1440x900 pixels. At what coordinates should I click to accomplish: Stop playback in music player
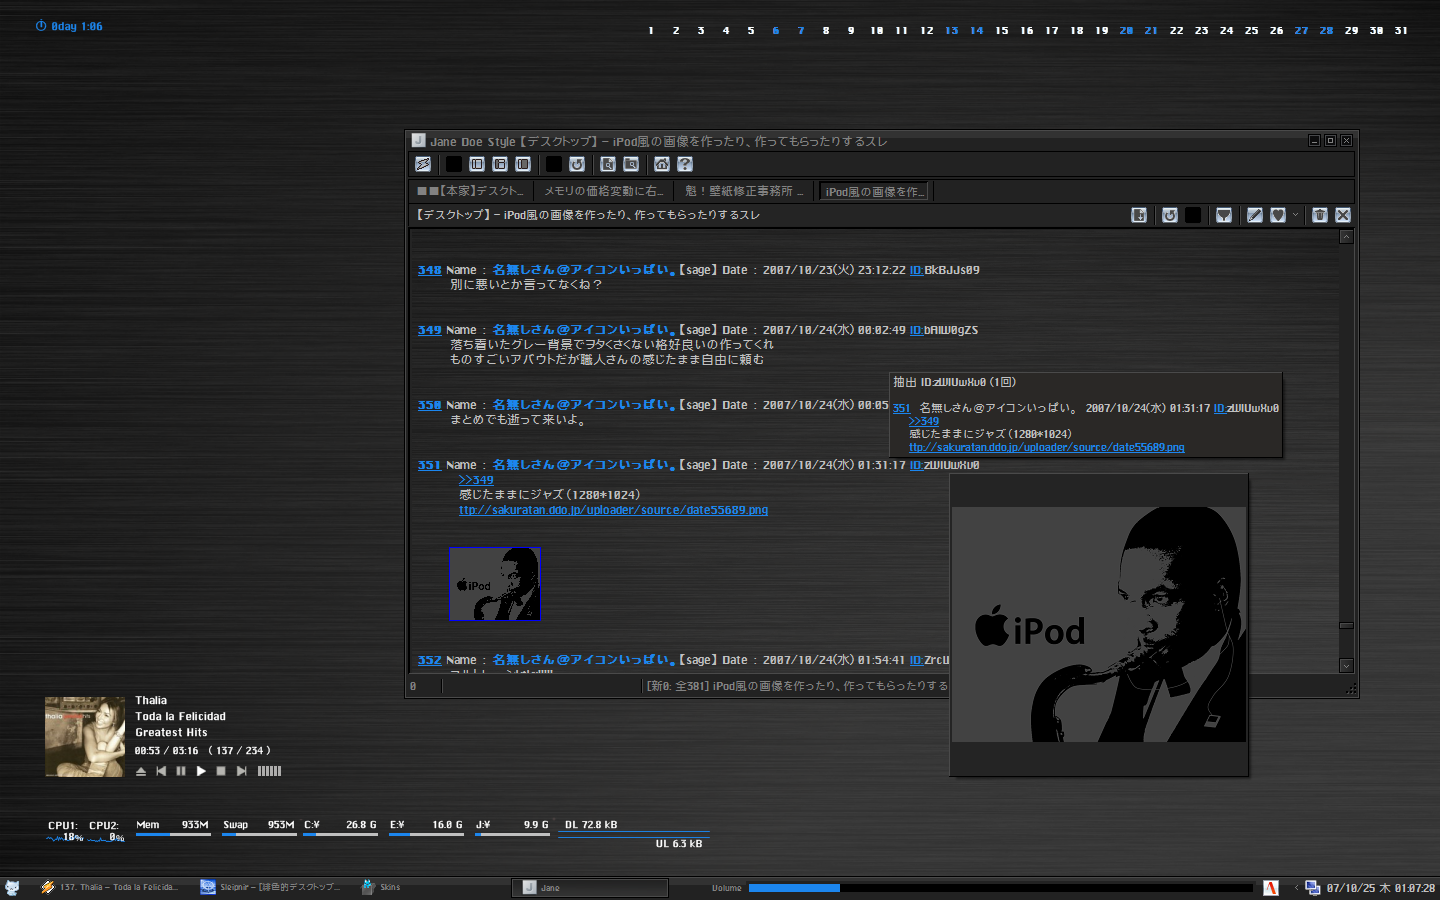coord(221,771)
